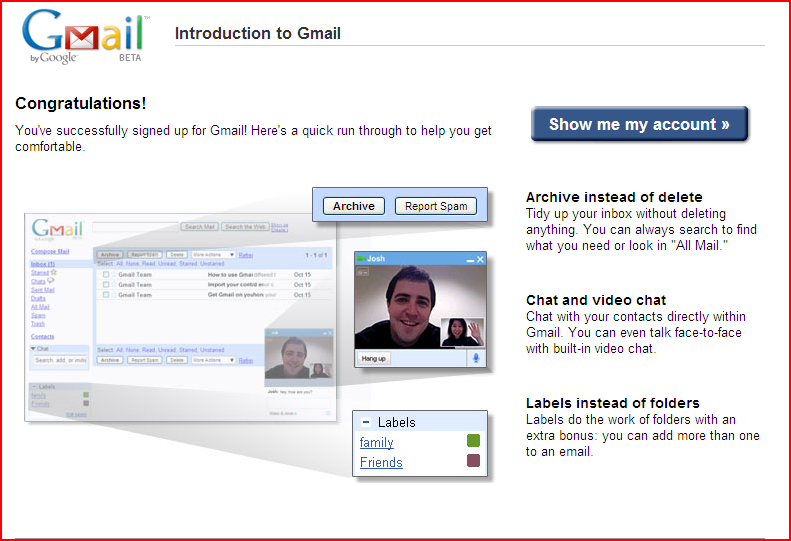Click the small Archive button below the message list
This screenshot has height=541, width=791.
[110, 360]
